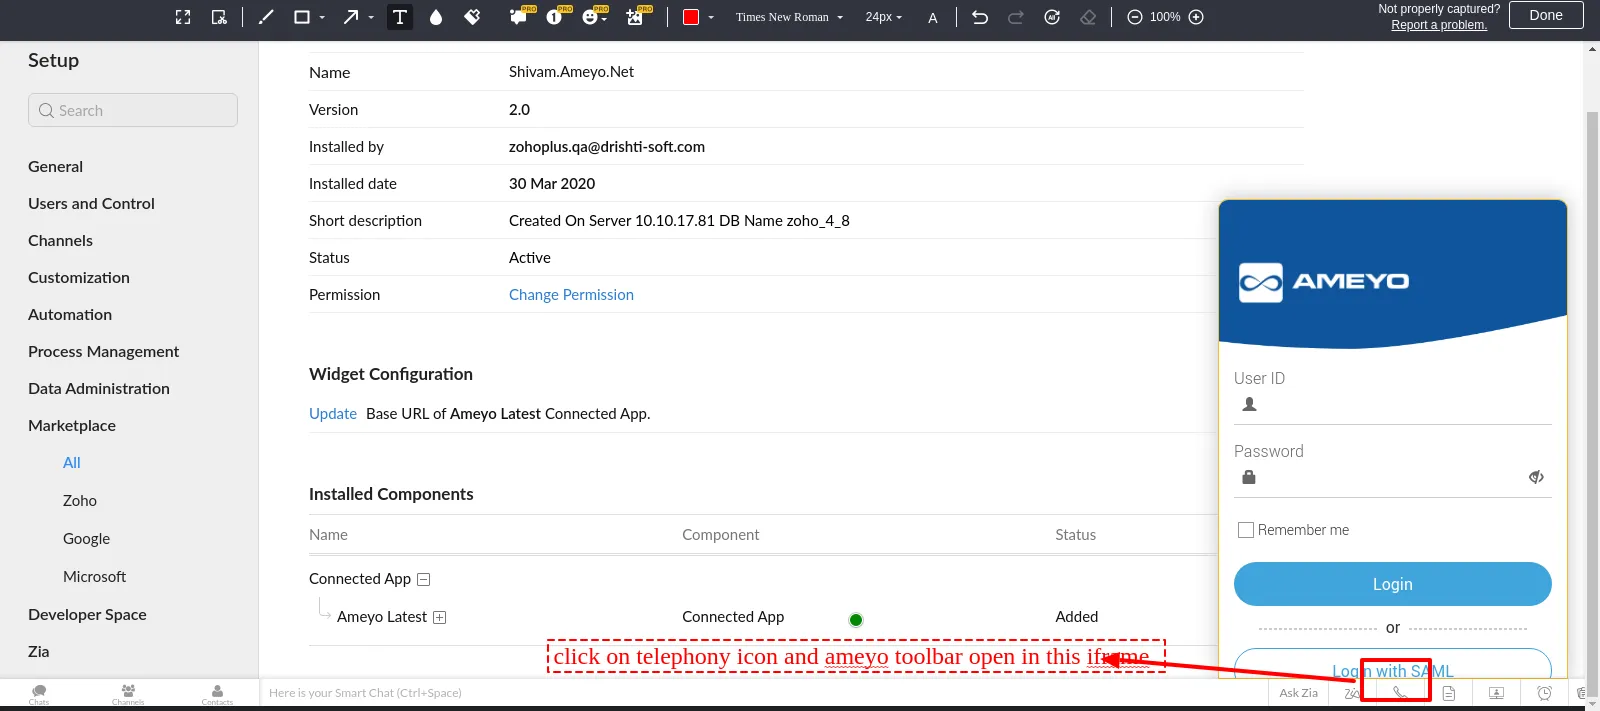
Task: Zoom out with the minus icon
Action: [1135, 17]
